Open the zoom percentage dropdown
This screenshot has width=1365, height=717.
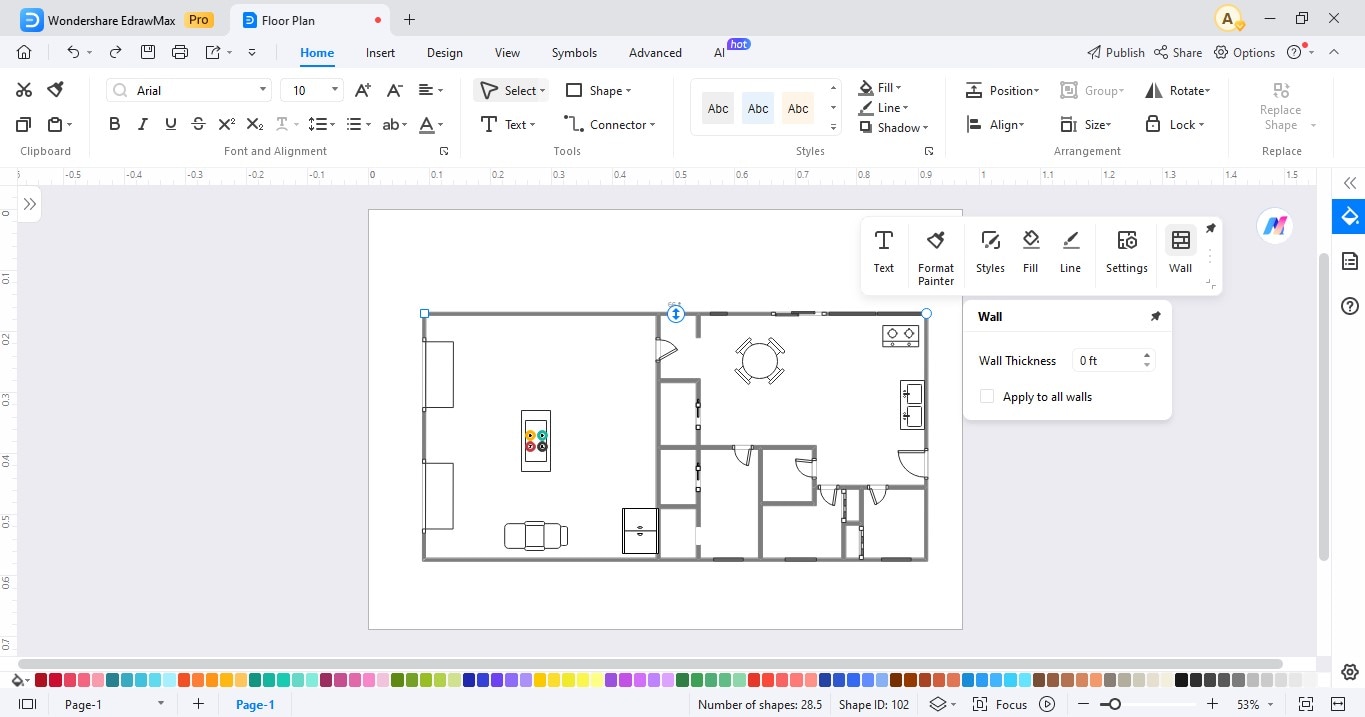(x=1273, y=704)
